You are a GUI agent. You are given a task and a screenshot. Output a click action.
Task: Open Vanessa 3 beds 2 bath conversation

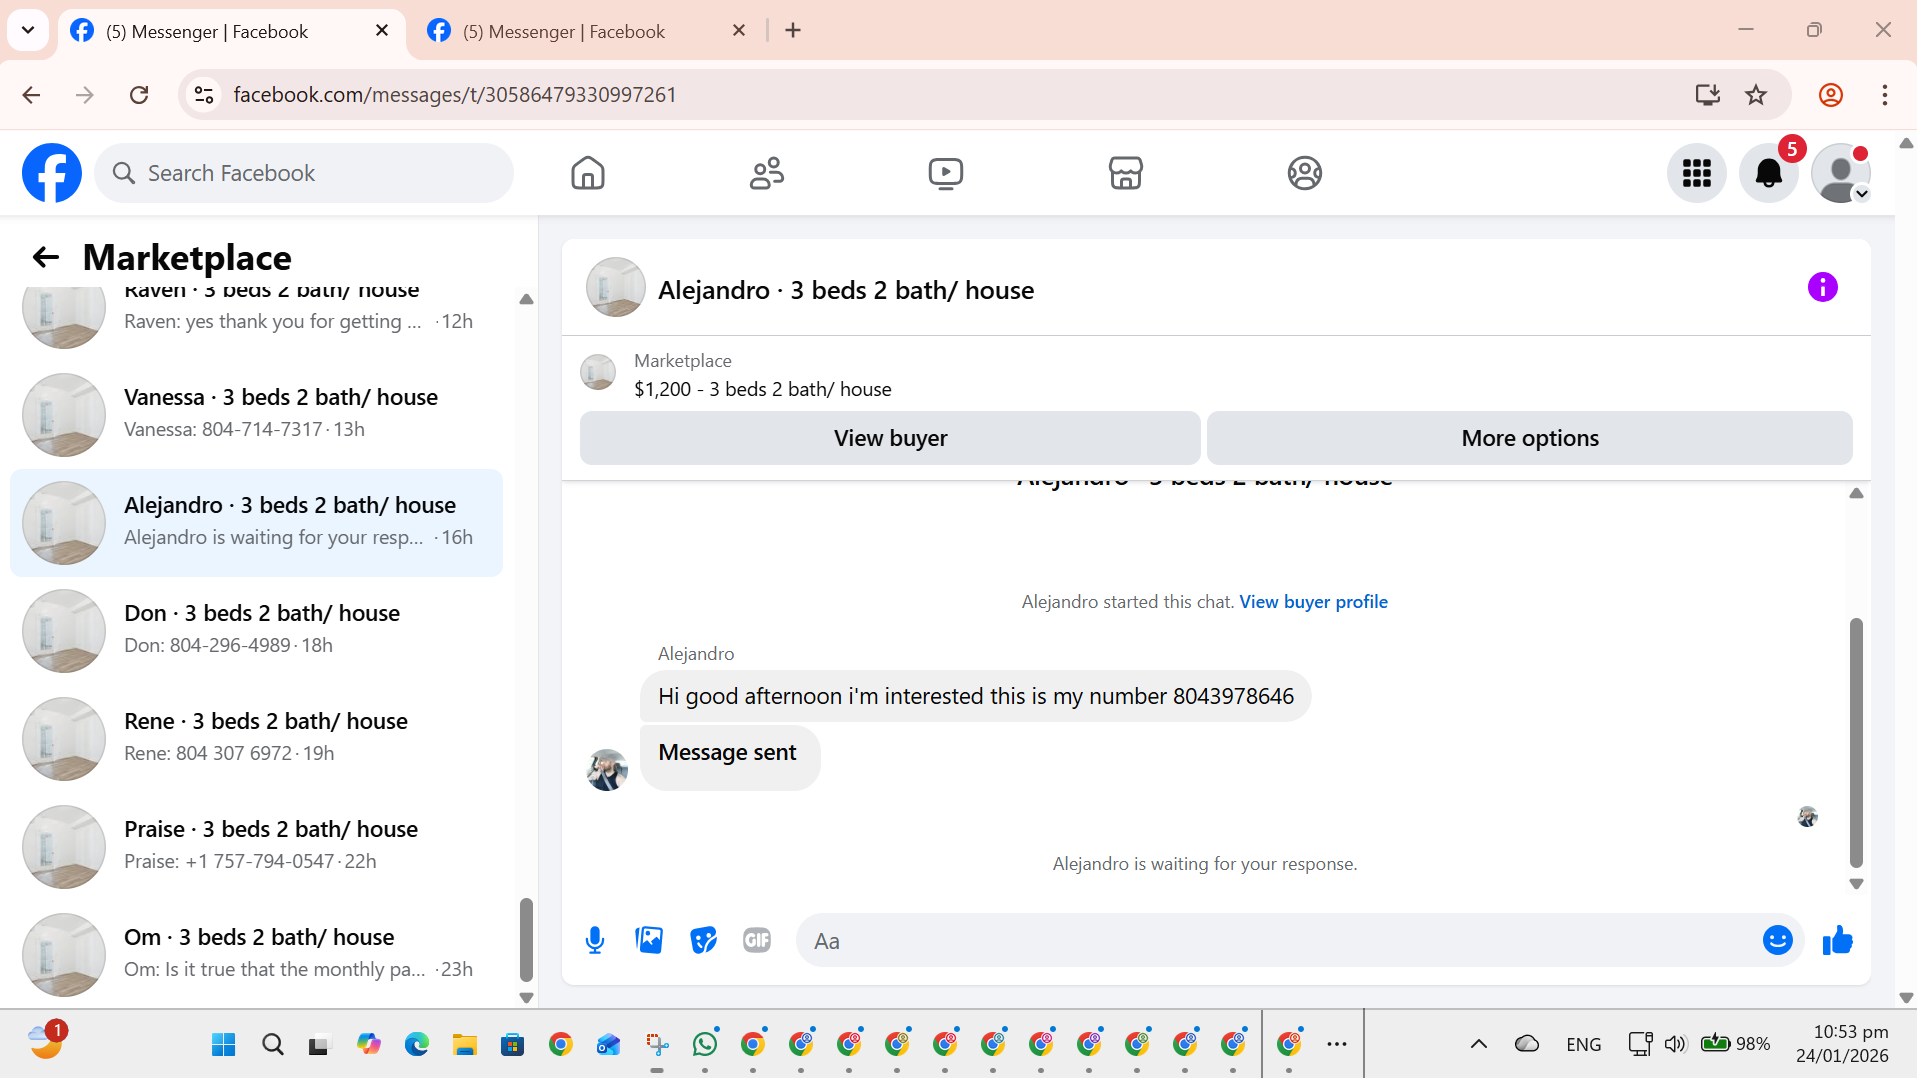[x=256, y=414]
